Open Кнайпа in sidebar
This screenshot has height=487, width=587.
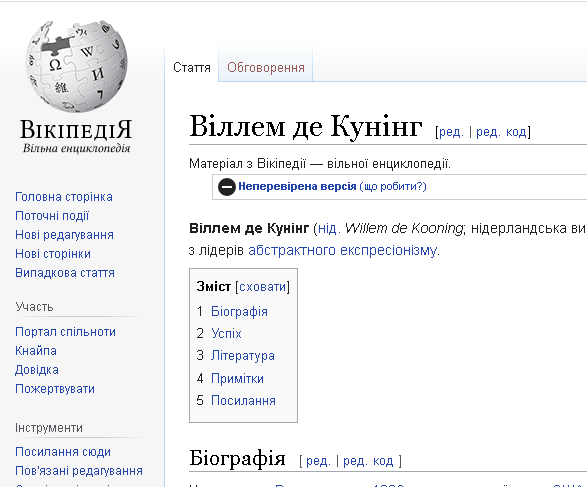[x=36, y=351]
